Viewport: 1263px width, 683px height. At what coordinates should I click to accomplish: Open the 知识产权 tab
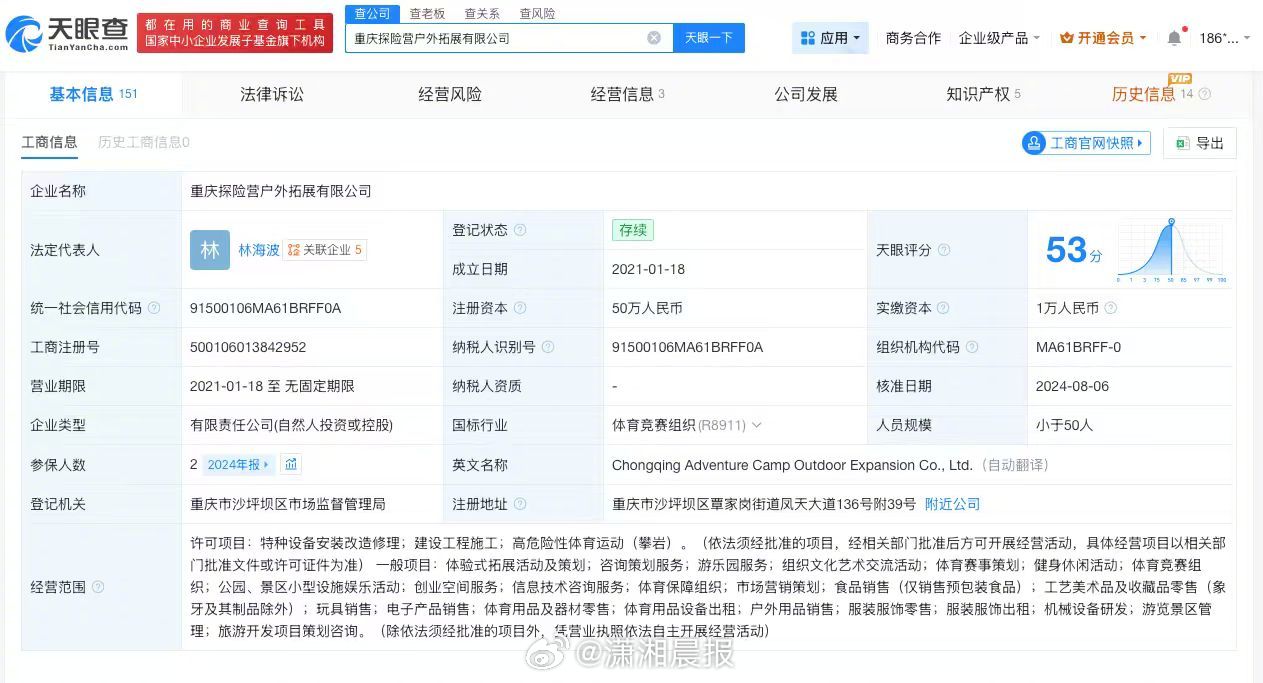(983, 94)
